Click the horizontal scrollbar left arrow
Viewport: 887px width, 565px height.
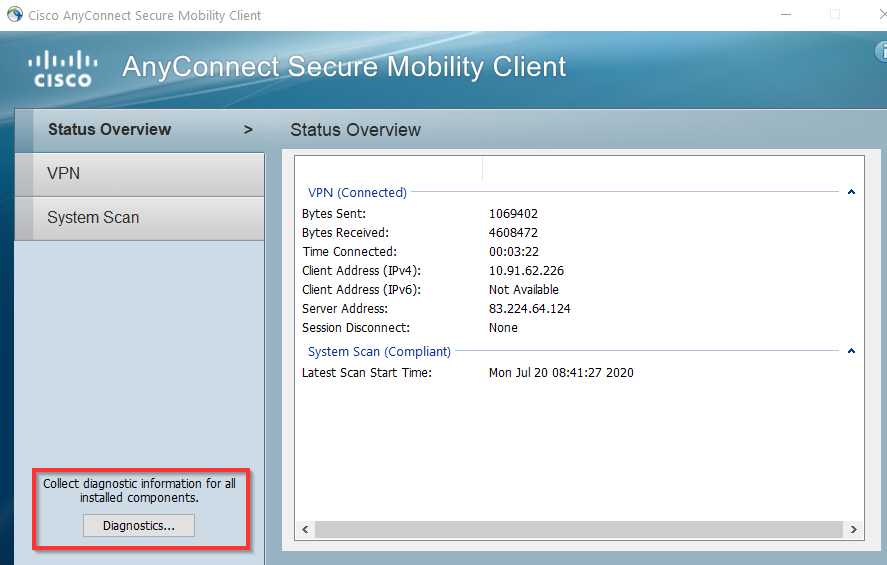click(305, 529)
